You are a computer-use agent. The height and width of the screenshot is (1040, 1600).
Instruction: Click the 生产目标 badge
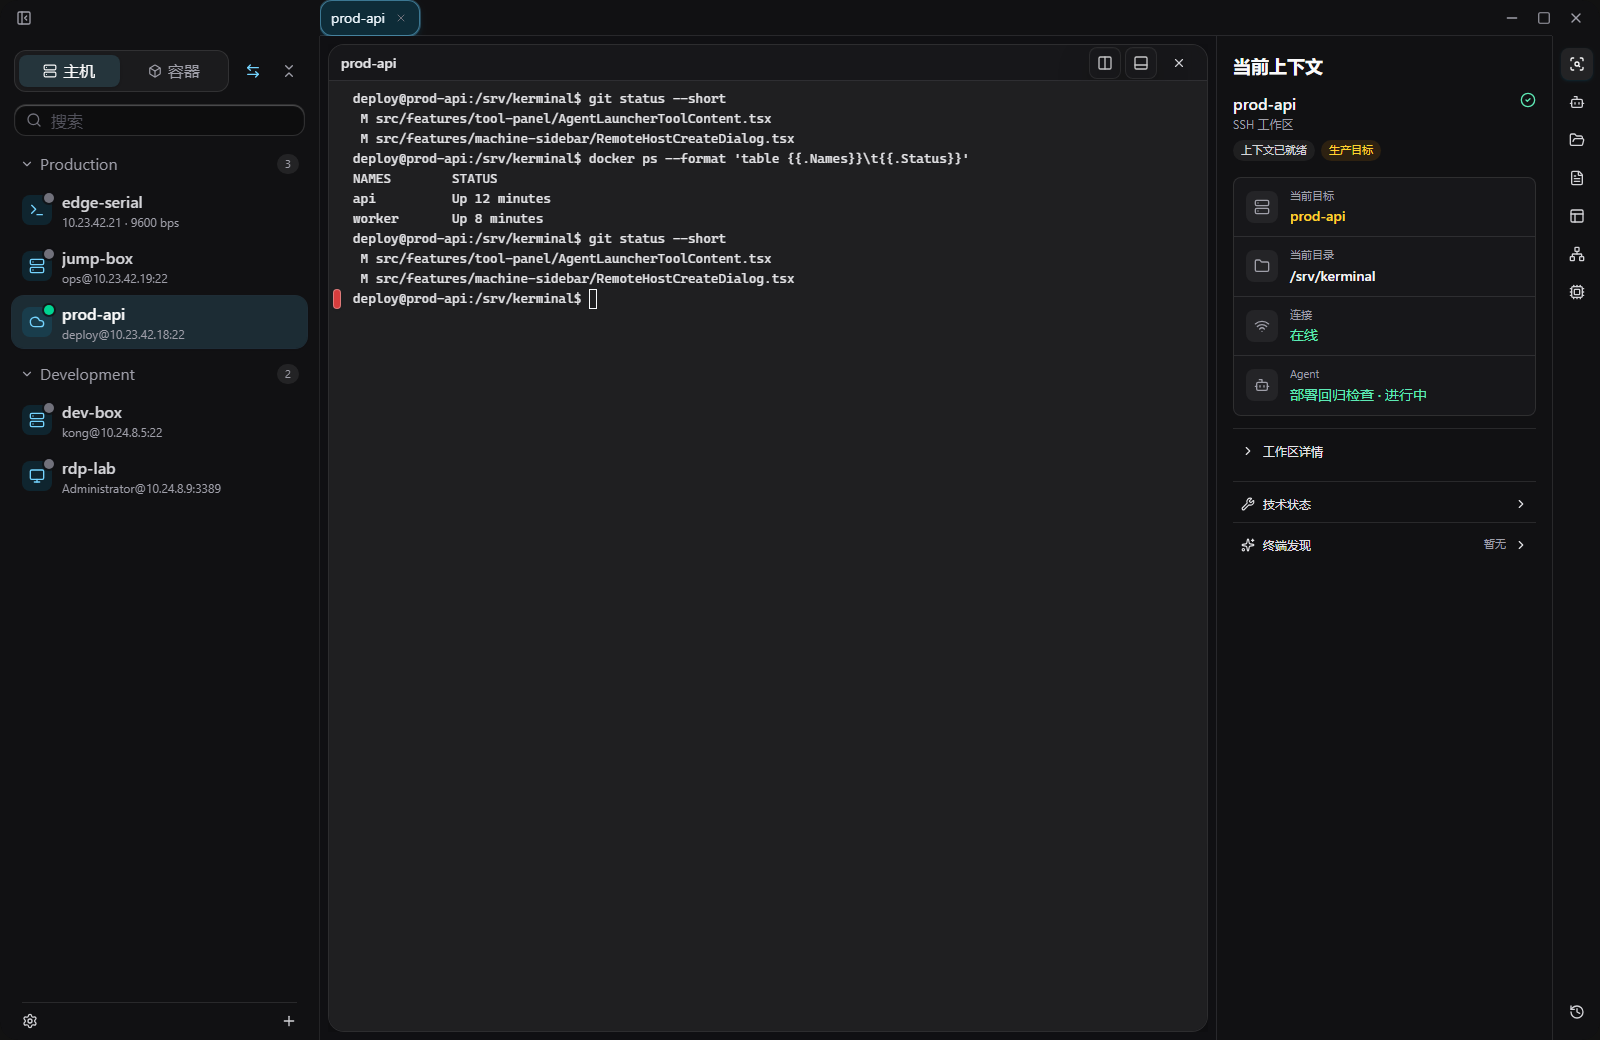[x=1351, y=150]
